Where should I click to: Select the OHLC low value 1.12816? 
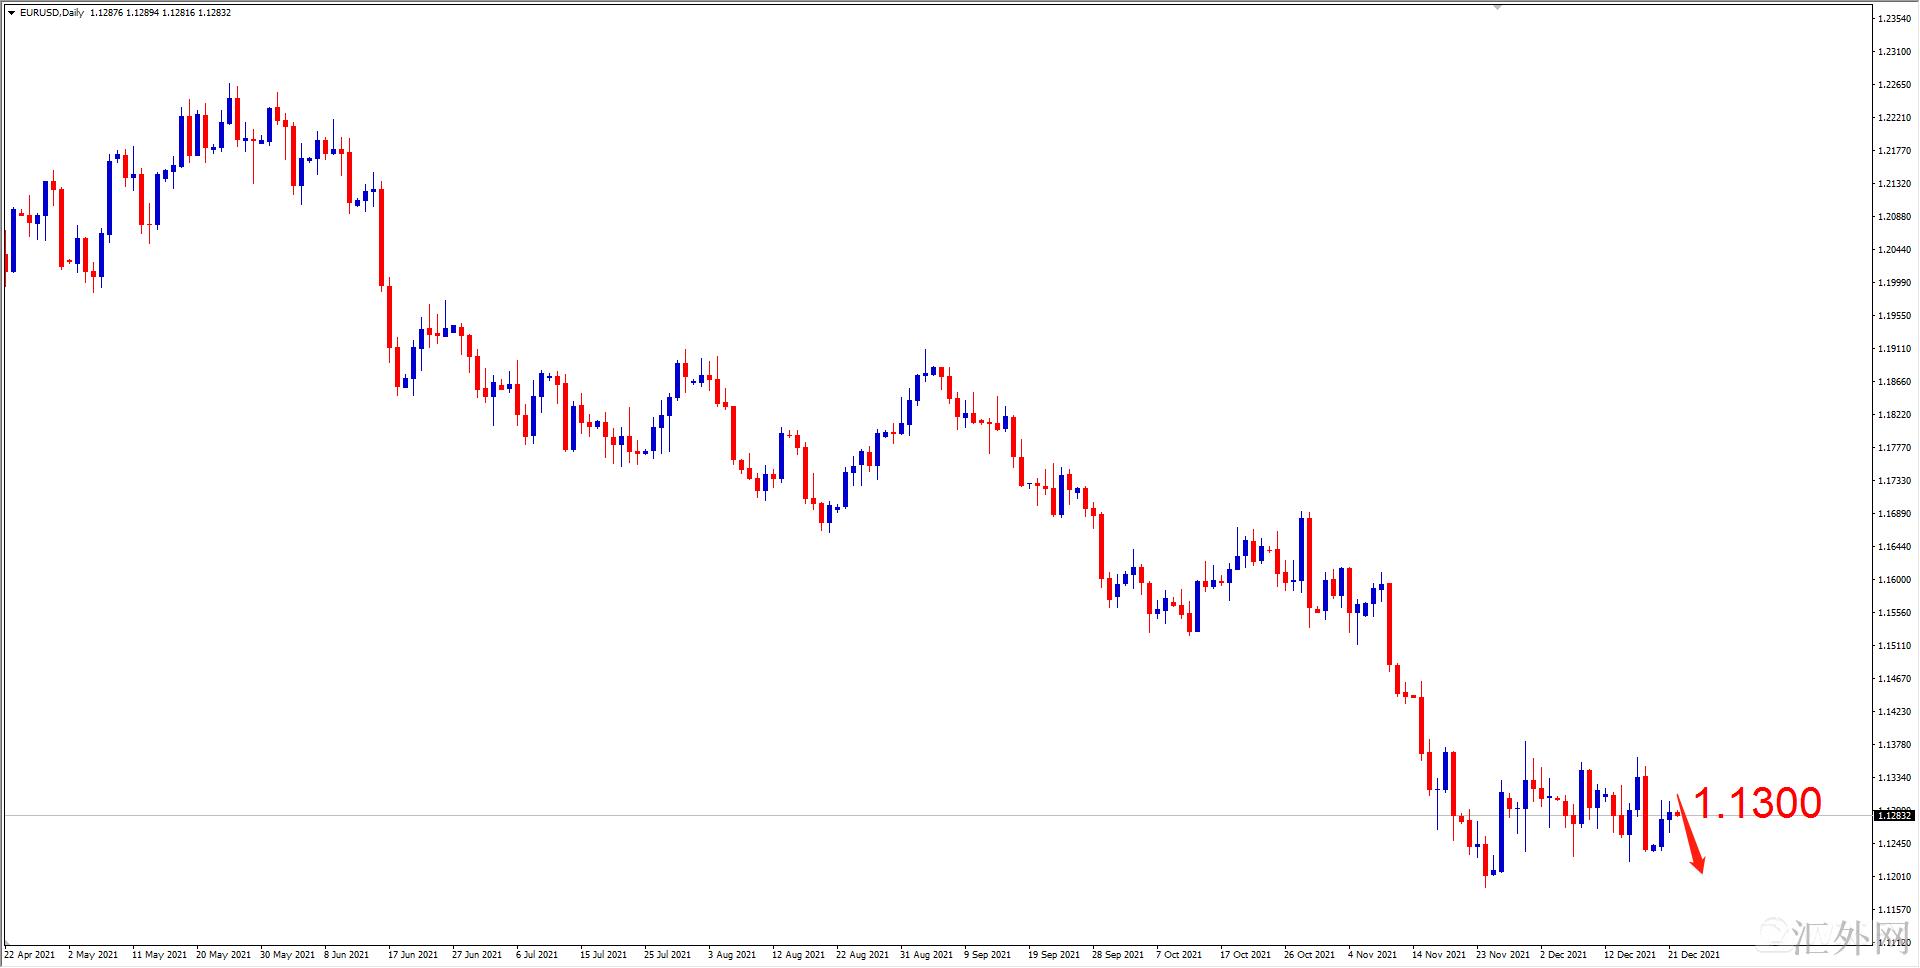[x=179, y=13]
